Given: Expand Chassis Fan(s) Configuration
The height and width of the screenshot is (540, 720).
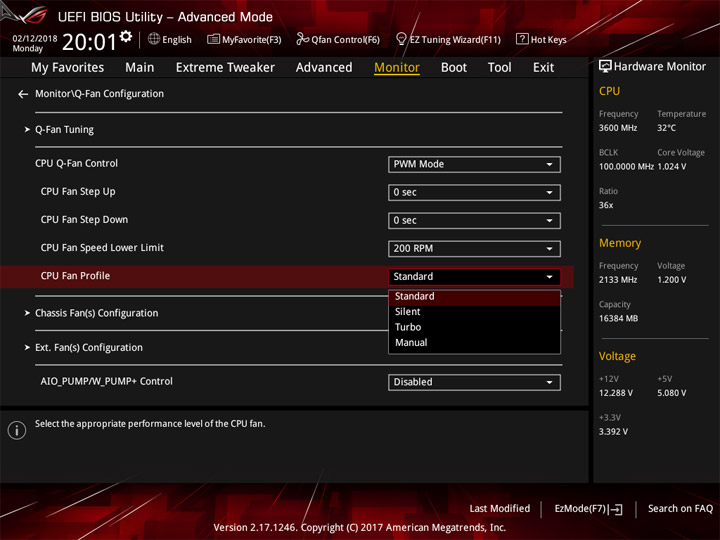Looking at the screenshot, I should (x=96, y=313).
